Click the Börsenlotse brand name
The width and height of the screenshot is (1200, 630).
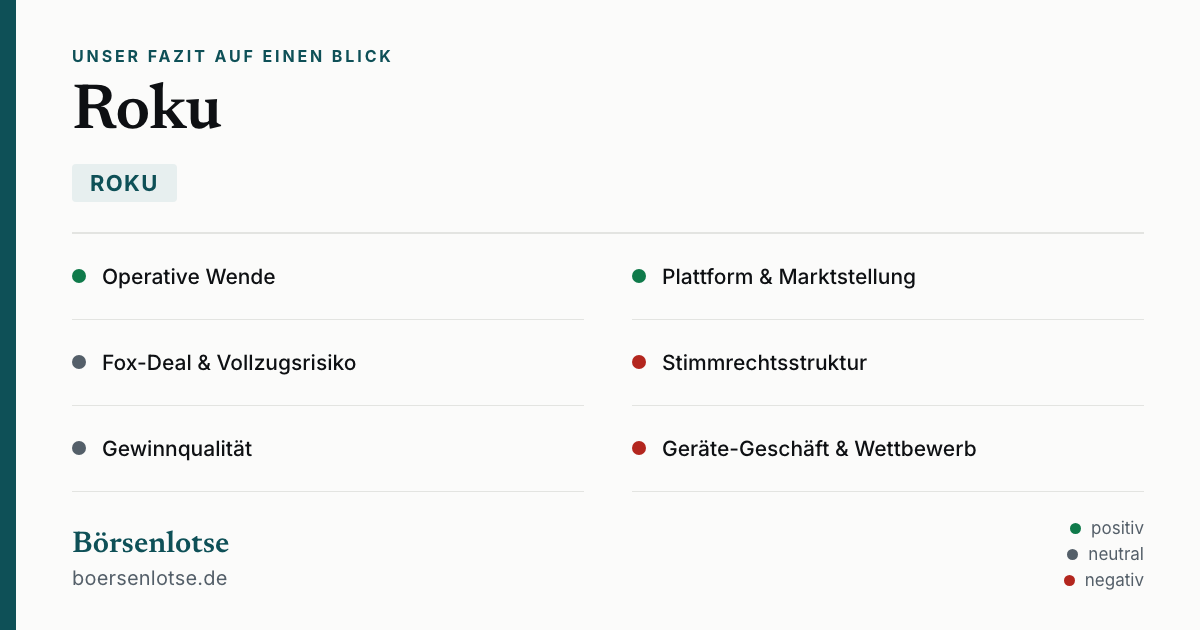(151, 542)
